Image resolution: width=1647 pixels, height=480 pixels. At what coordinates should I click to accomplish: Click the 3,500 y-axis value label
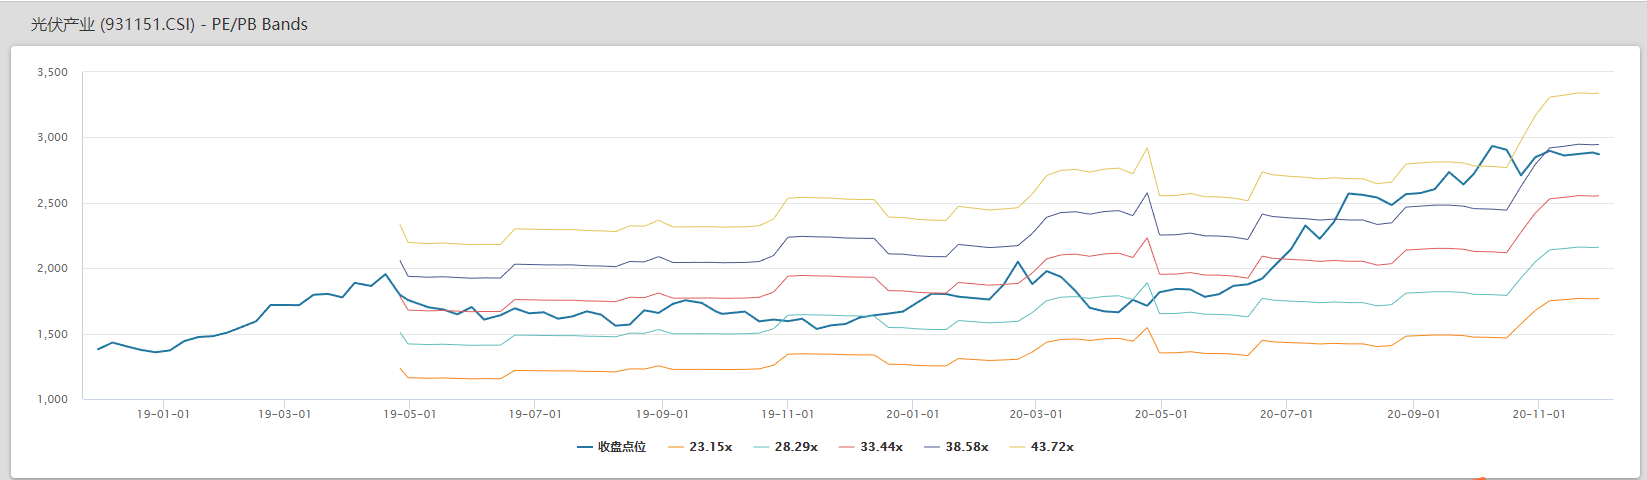pyautogui.click(x=52, y=73)
